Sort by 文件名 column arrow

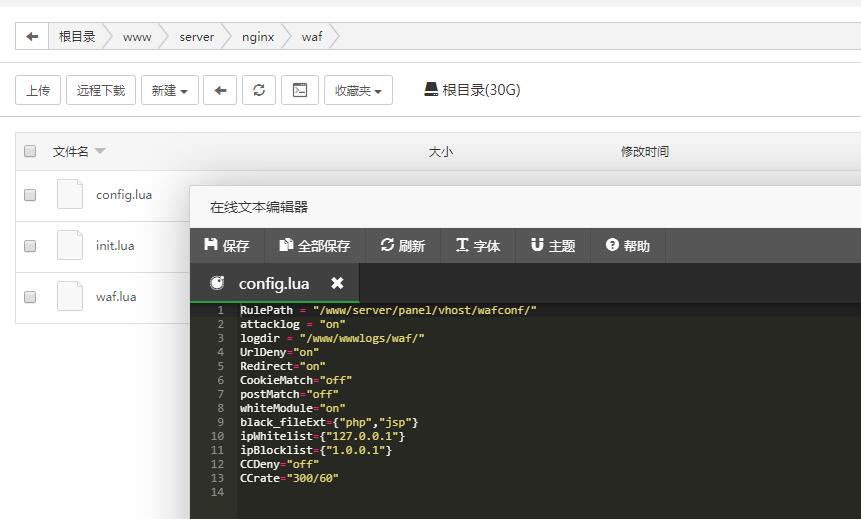(100, 152)
